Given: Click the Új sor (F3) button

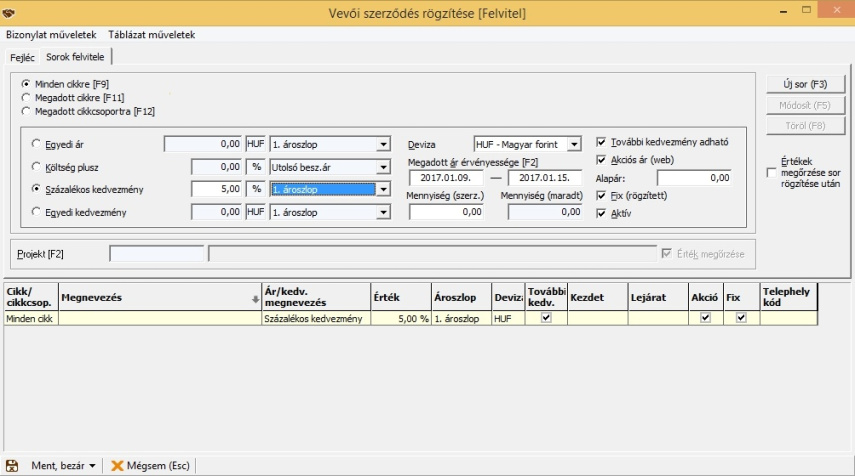Looking at the screenshot, I should point(805,84).
